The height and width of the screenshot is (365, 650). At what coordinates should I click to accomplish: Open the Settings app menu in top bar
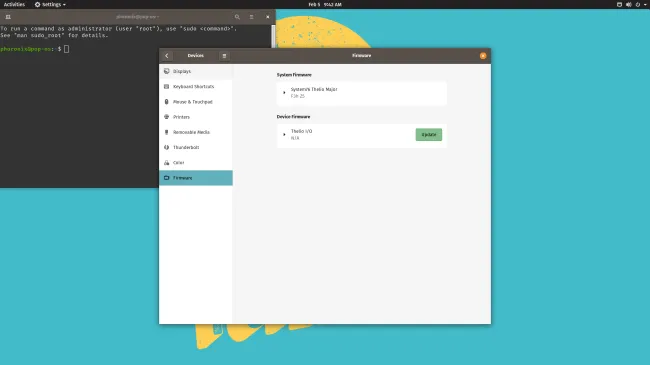pyautogui.click(x=50, y=5)
